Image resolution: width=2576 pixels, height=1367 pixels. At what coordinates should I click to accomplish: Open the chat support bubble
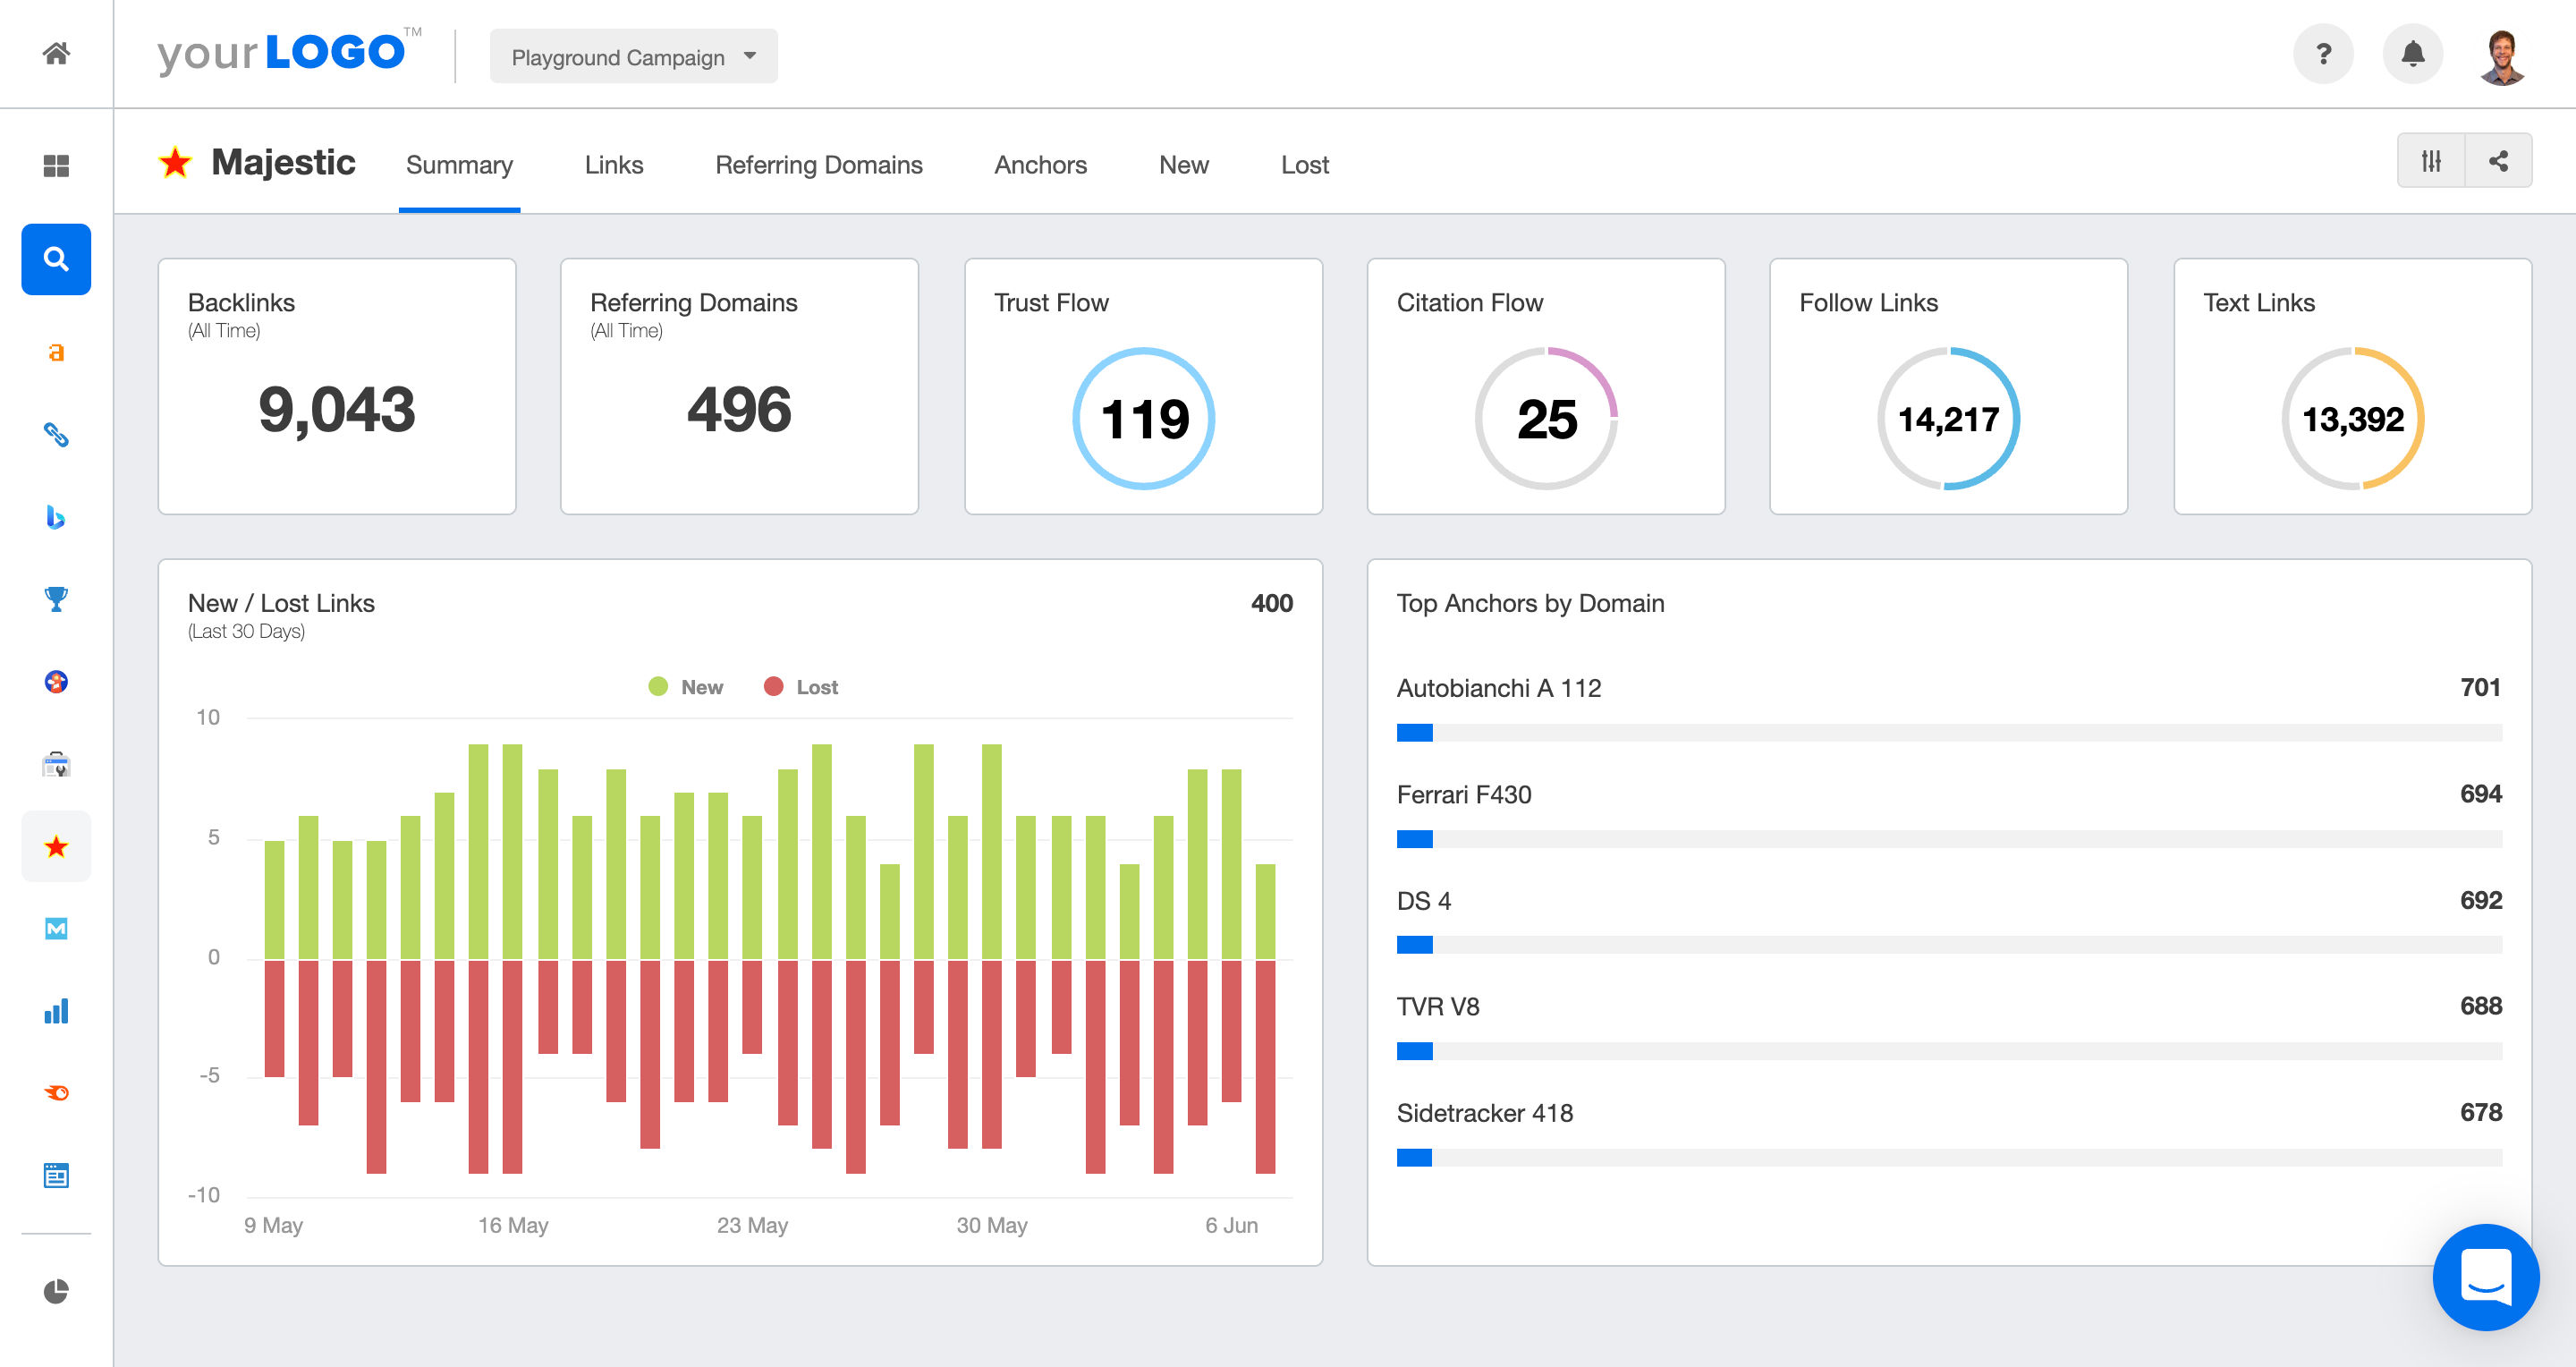[x=2485, y=1277]
